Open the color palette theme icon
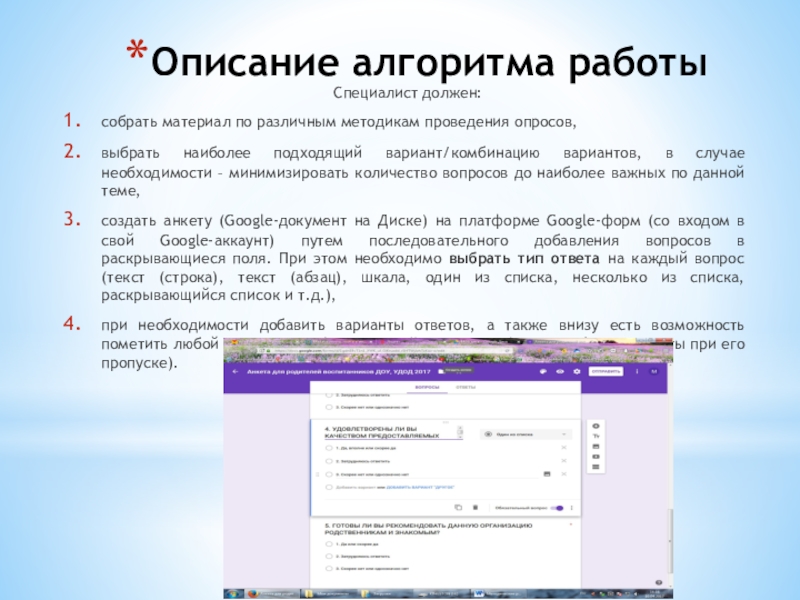Image resolution: width=800 pixels, height=600 pixels. 543,371
